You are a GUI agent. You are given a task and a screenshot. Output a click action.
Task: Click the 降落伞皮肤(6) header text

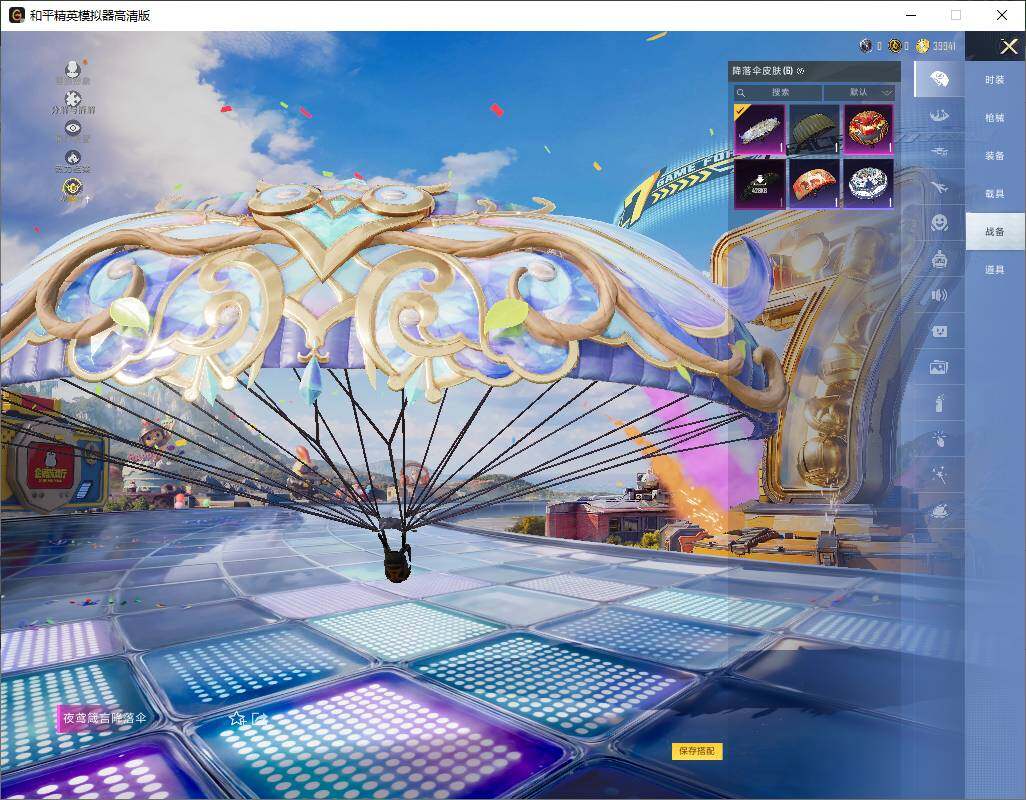(x=762, y=71)
